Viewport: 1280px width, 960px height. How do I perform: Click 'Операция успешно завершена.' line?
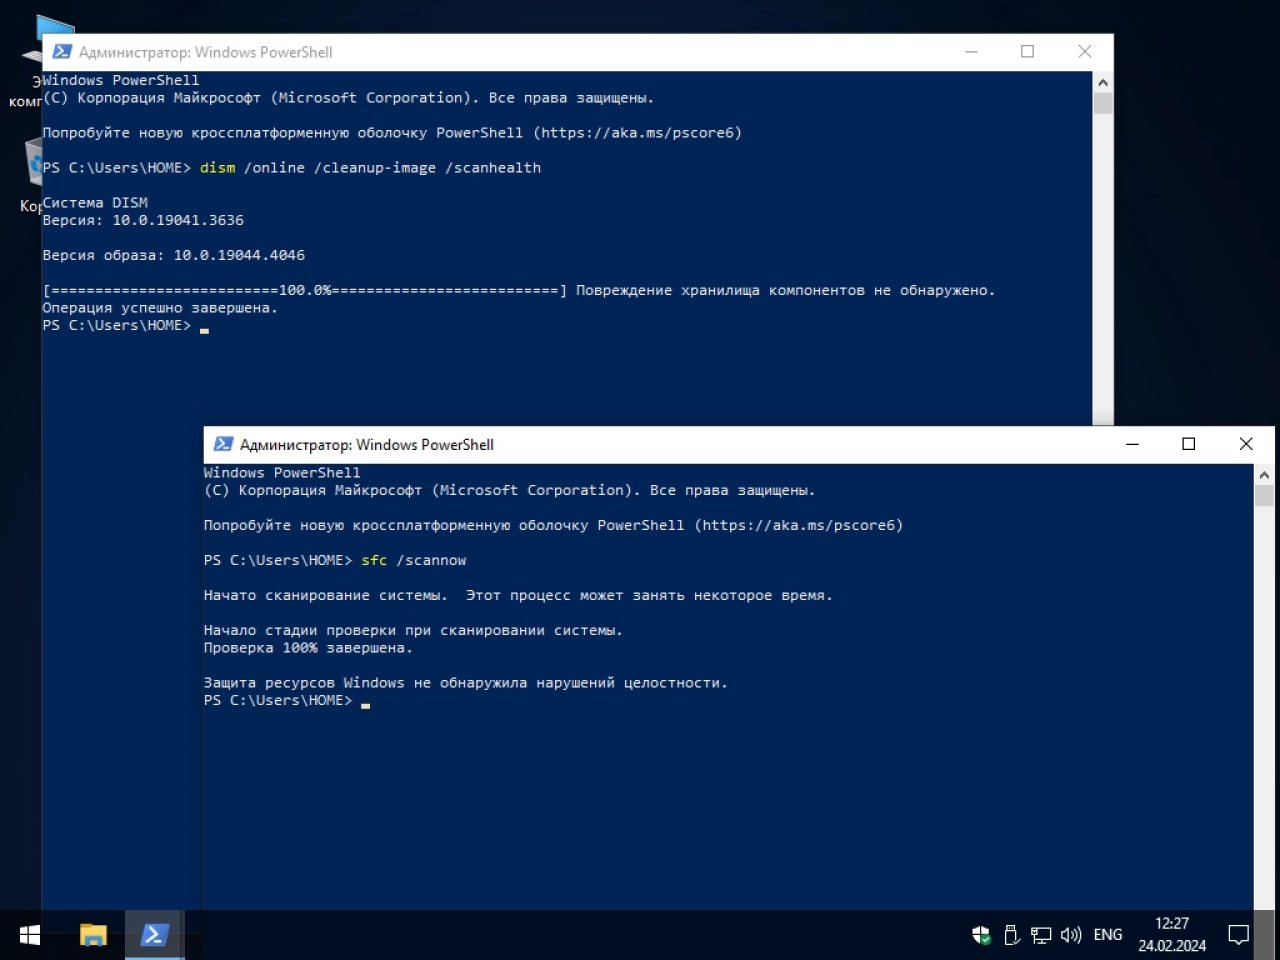tap(160, 308)
